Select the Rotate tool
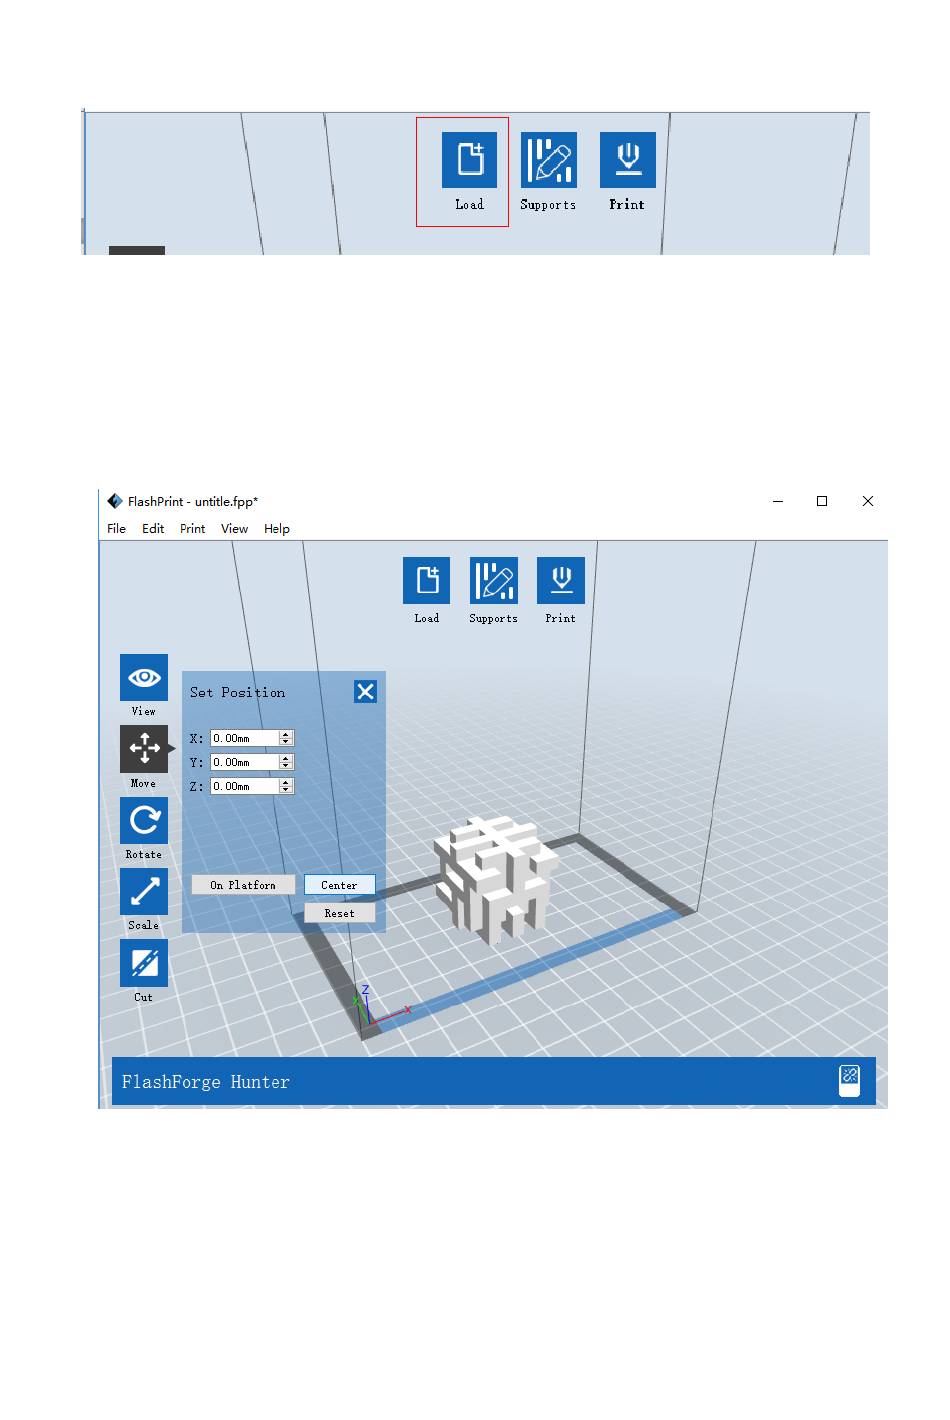 pyautogui.click(x=144, y=820)
